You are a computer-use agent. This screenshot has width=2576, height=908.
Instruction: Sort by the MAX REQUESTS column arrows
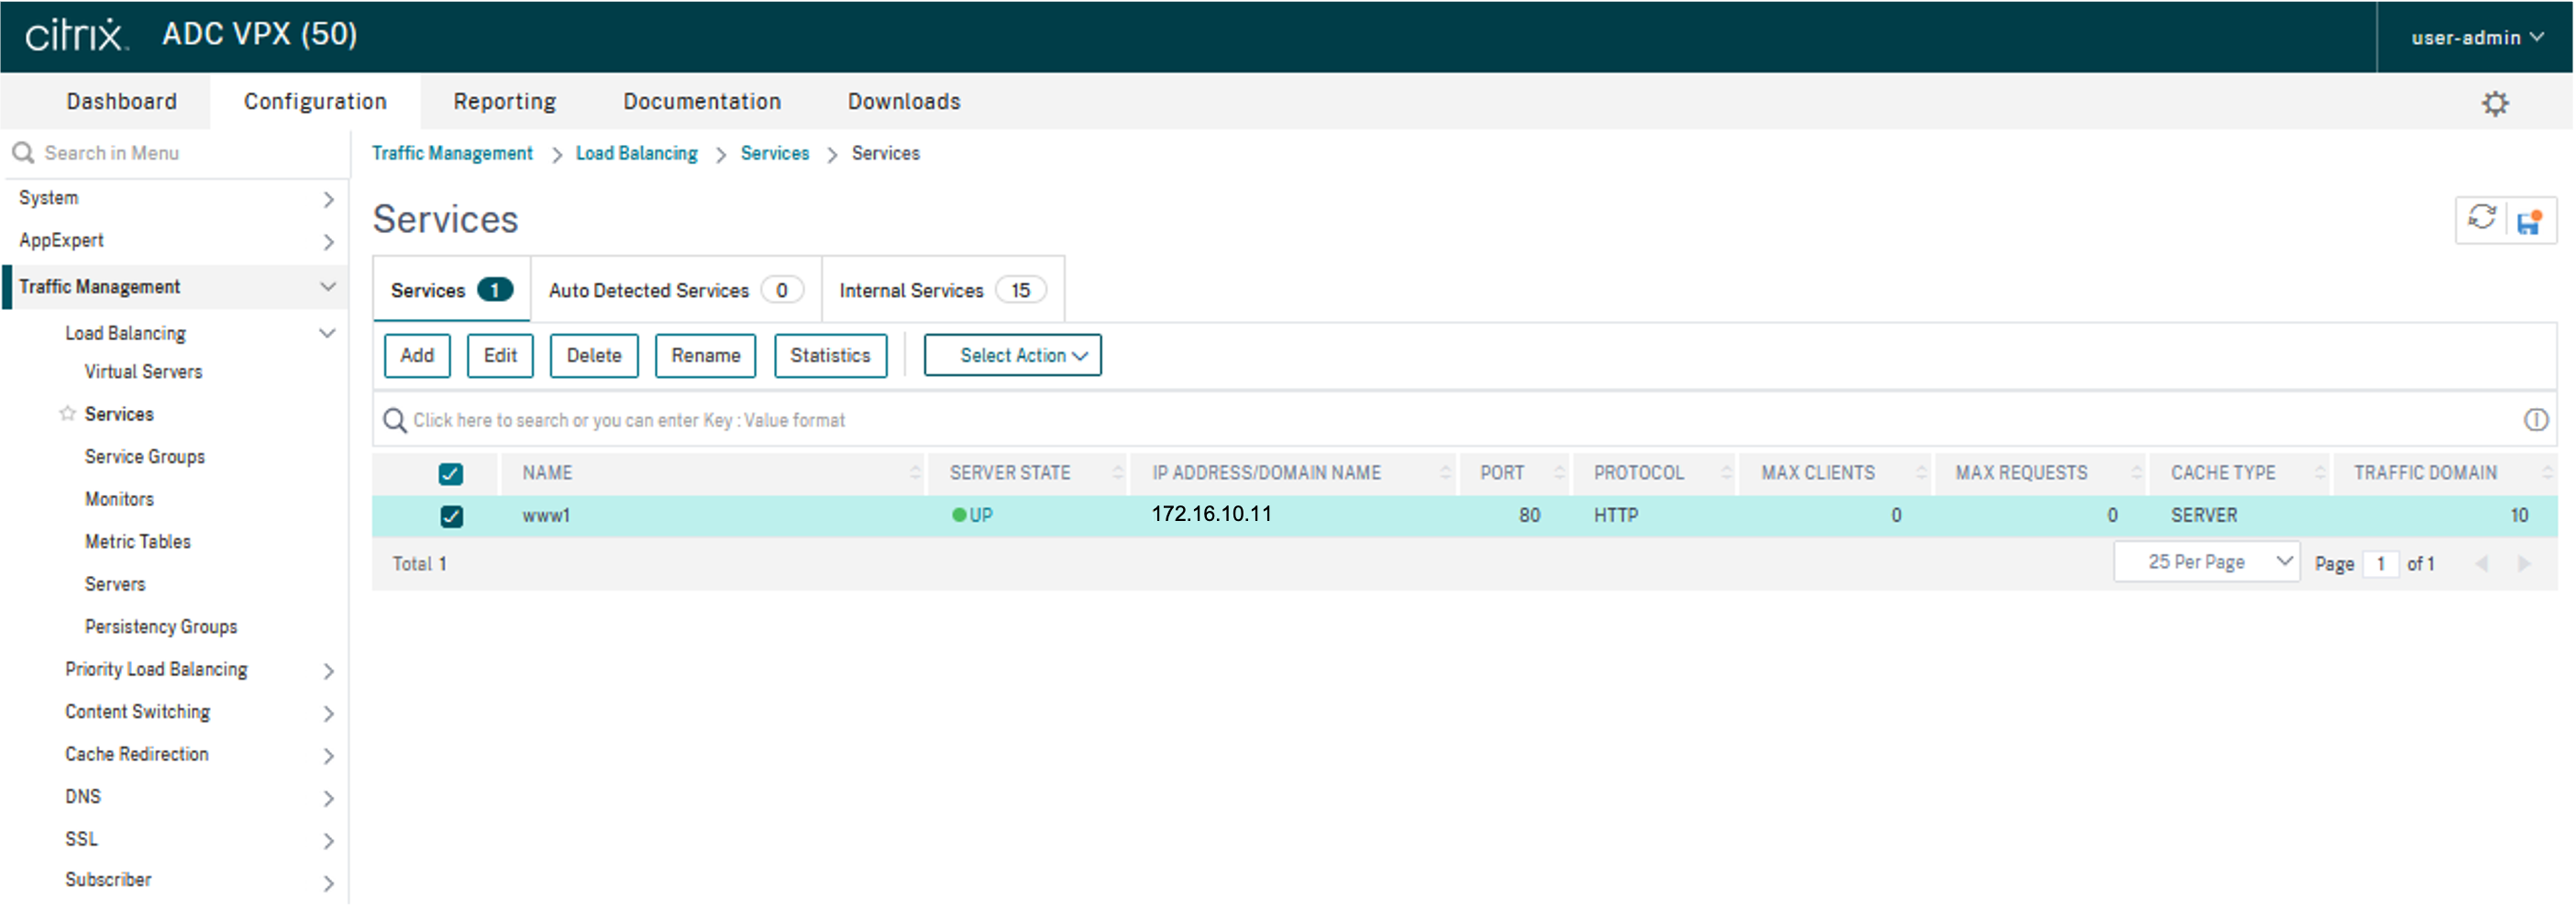coord(2136,473)
